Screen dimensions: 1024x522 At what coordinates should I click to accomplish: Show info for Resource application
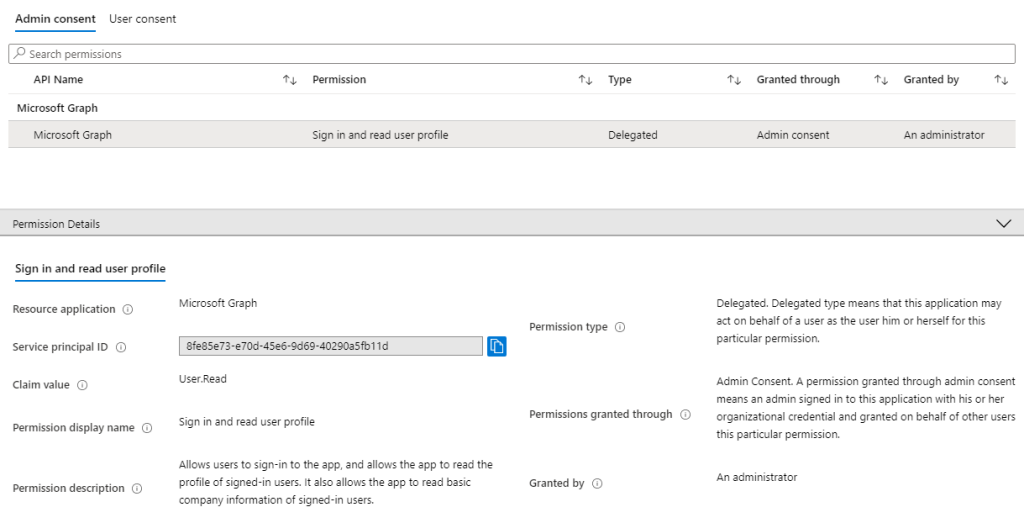pos(127,310)
